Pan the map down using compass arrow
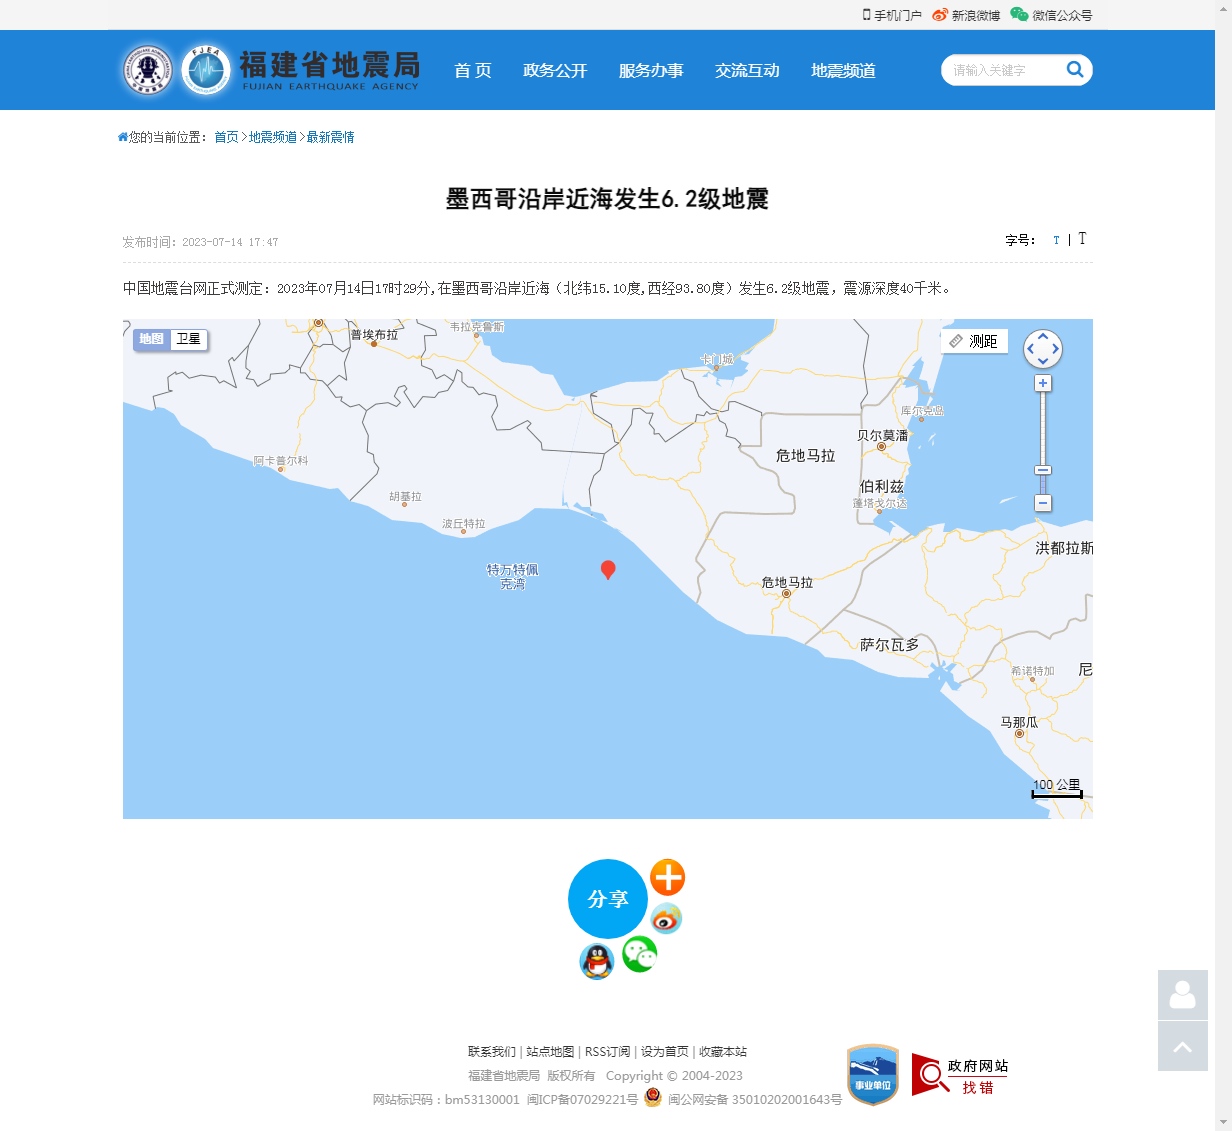This screenshot has height=1131, width=1232. (x=1043, y=362)
